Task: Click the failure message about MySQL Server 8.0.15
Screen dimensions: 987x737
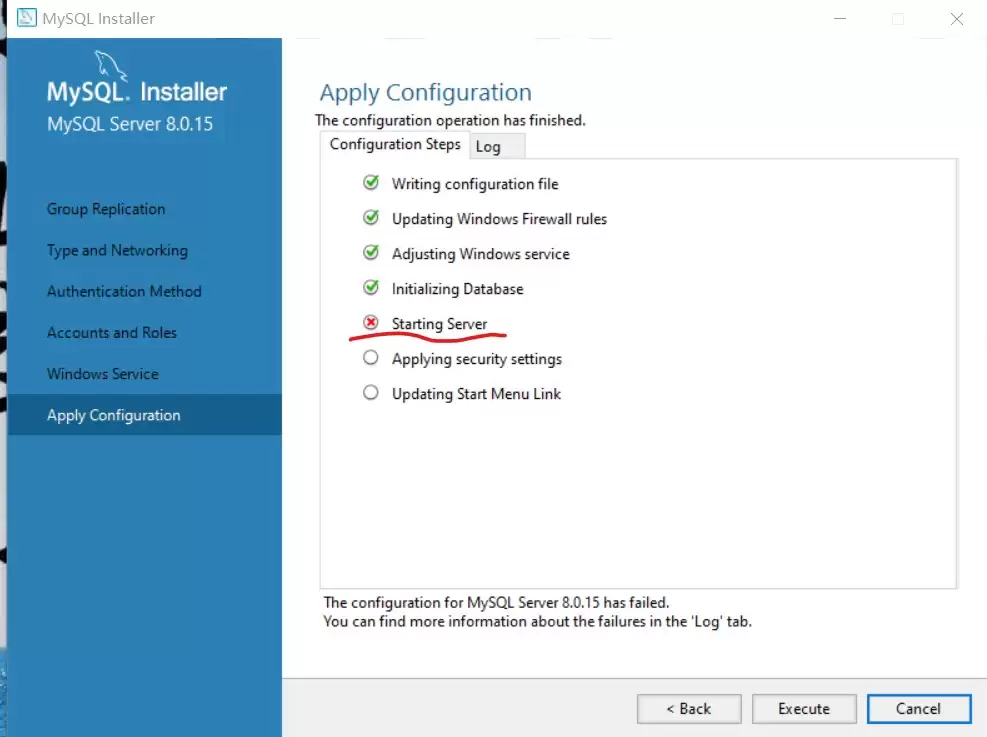Action: 495,602
